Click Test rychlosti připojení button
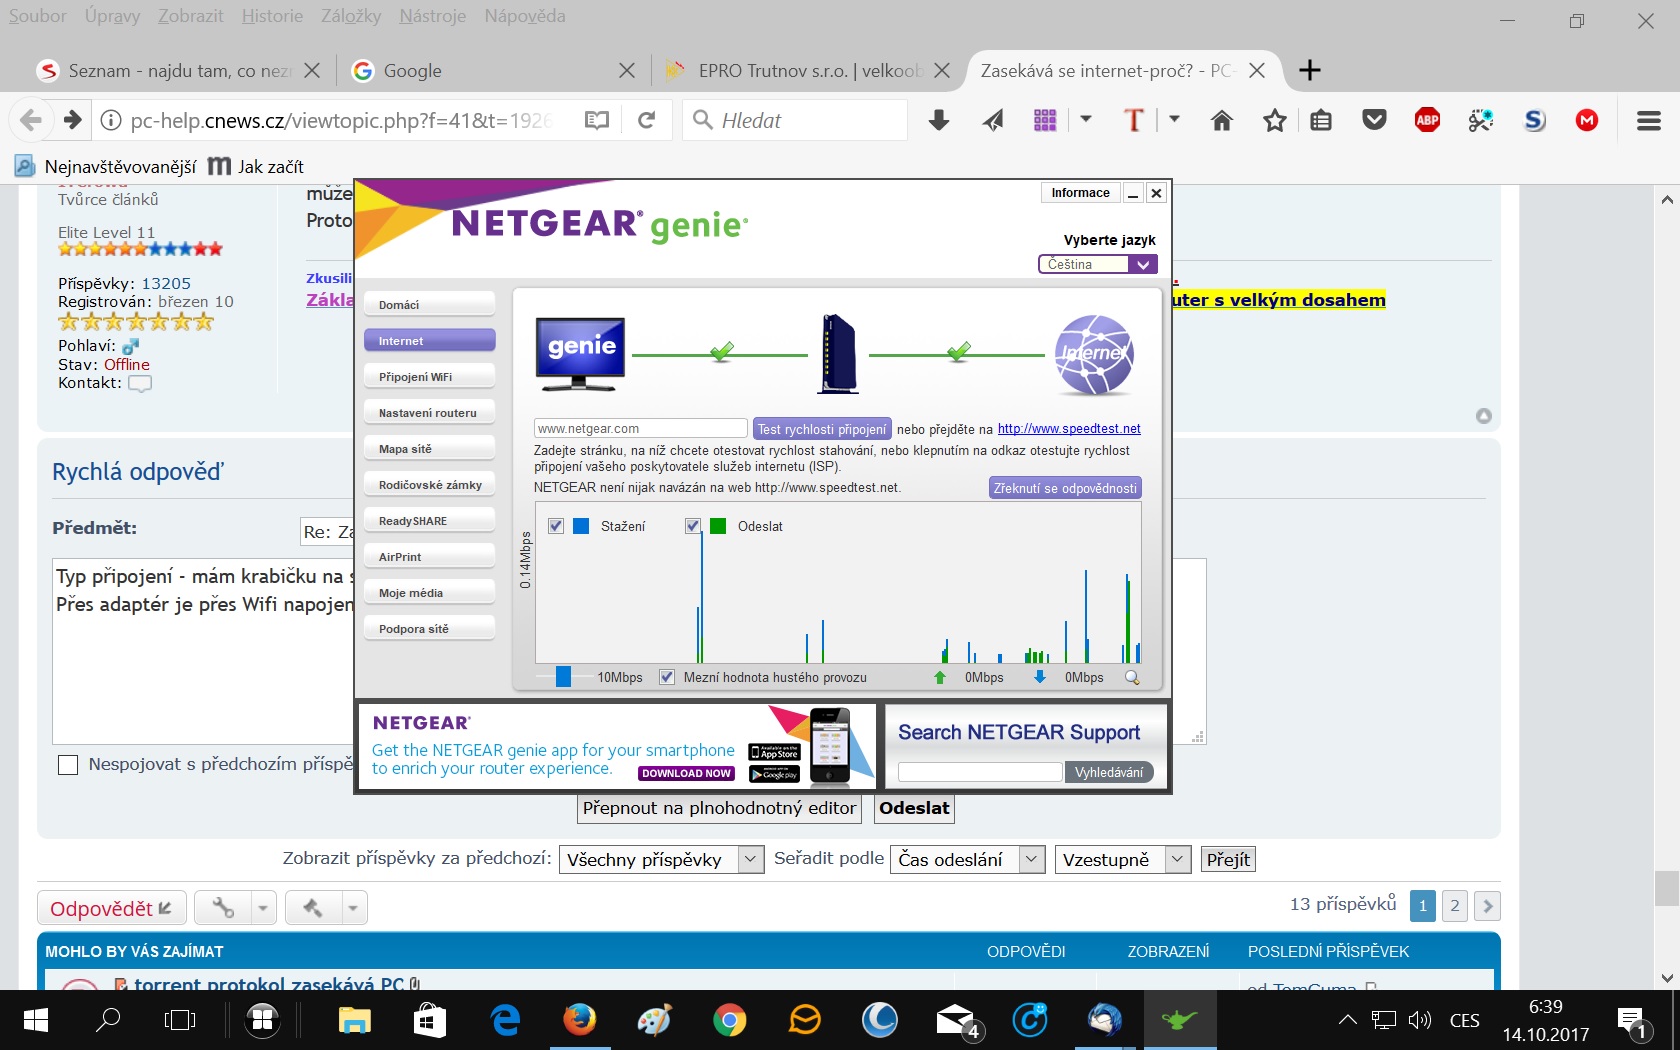Image resolution: width=1680 pixels, height=1050 pixels. (x=821, y=429)
